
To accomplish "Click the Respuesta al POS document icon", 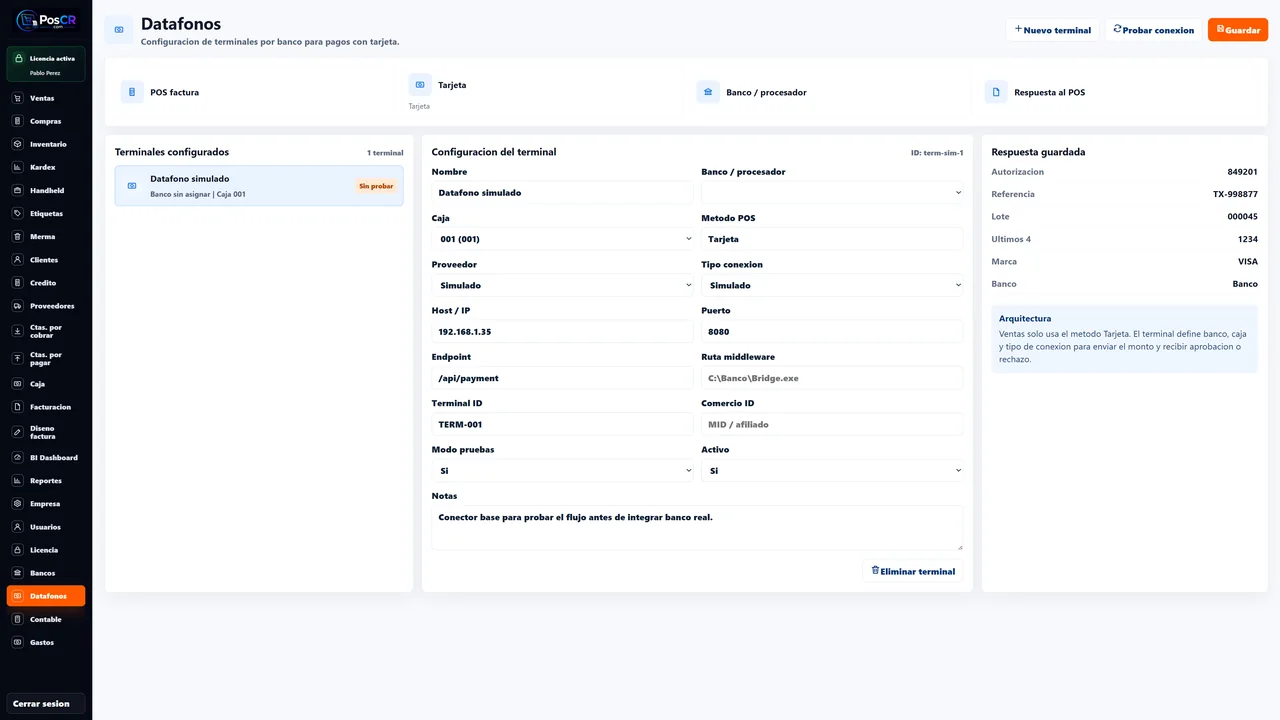I will pyautogui.click(x=996, y=92).
